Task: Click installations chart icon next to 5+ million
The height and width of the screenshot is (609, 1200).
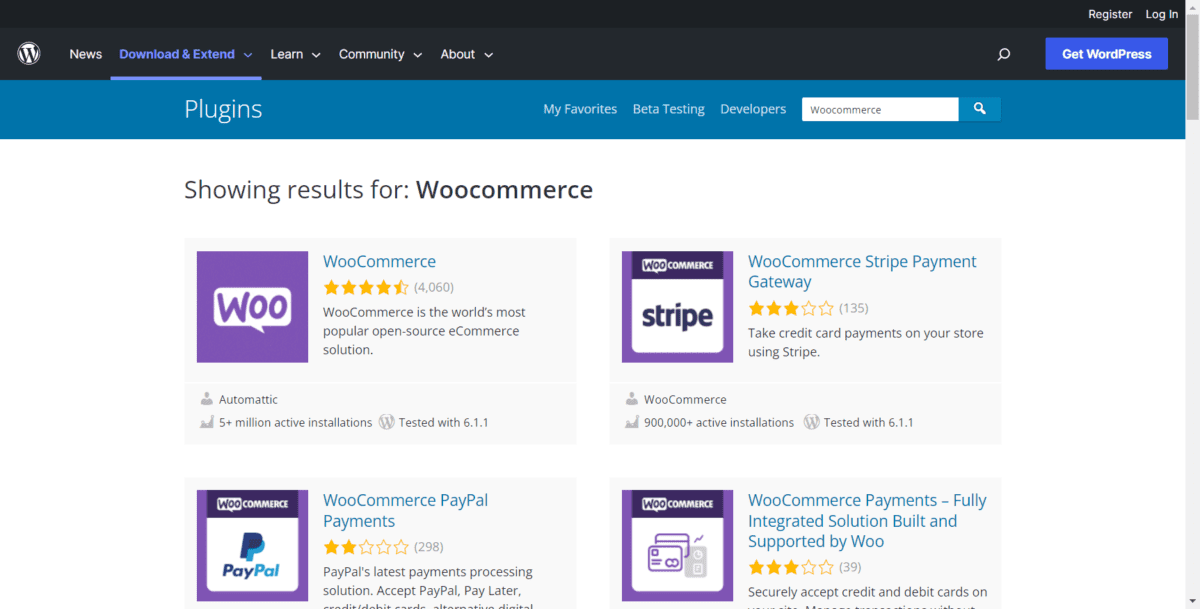Action: 207,422
